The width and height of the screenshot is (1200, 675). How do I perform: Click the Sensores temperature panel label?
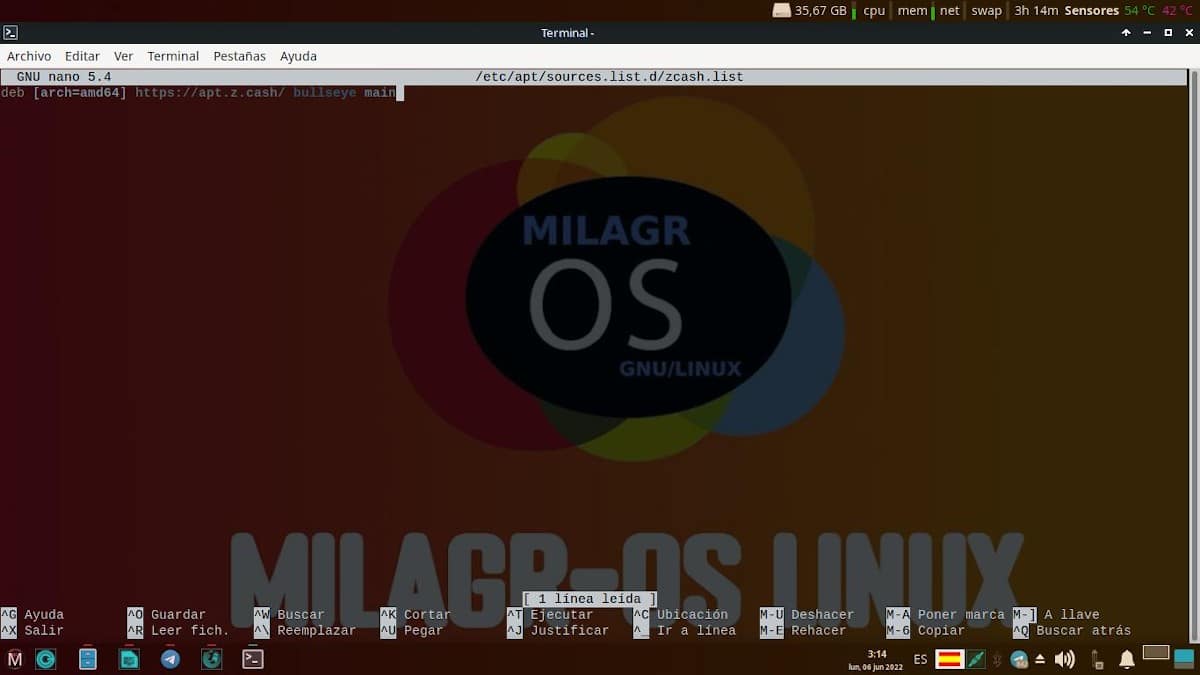[x=1091, y=11]
